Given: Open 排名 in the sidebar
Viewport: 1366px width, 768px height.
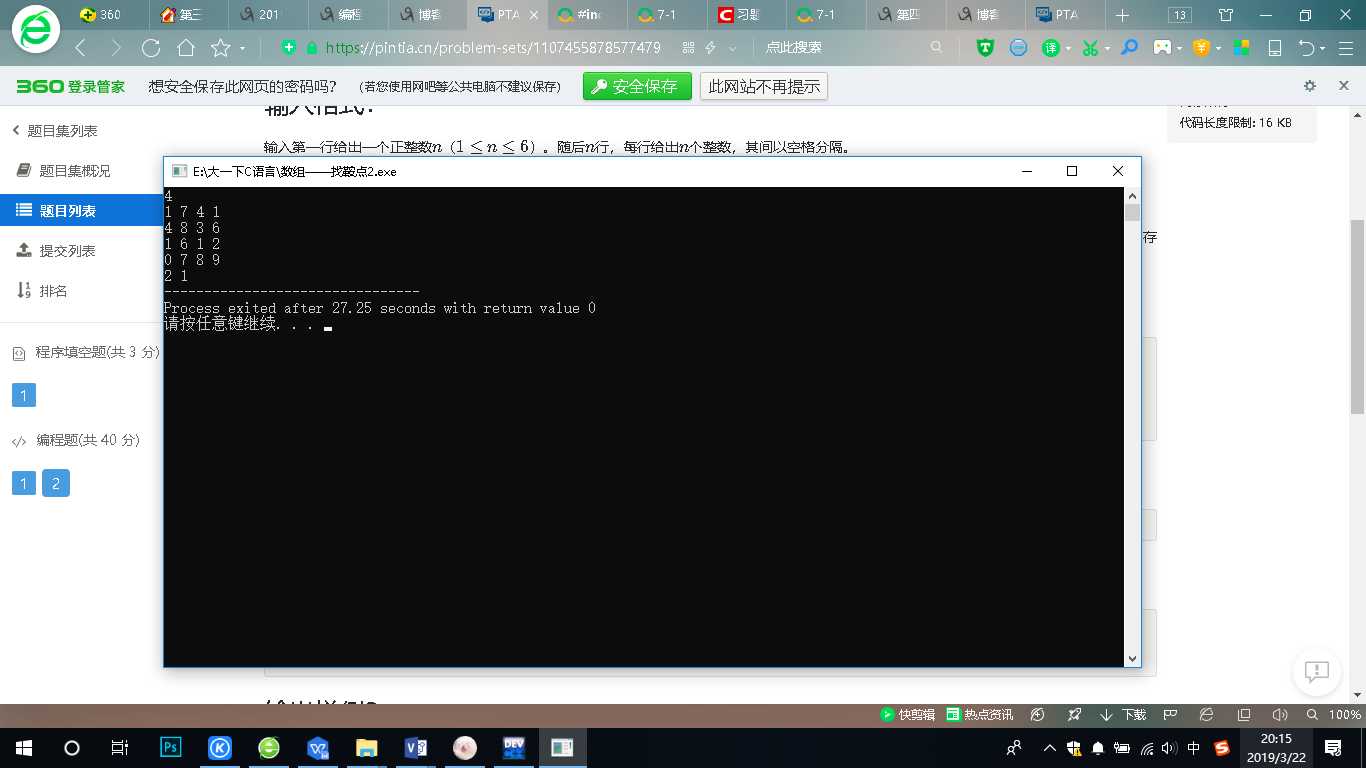Looking at the screenshot, I should [42, 291].
